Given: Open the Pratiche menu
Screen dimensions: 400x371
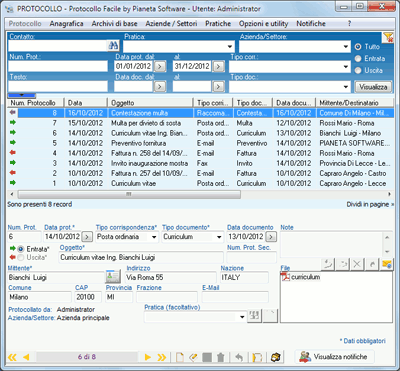Looking at the screenshot, I should pos(218,24).
